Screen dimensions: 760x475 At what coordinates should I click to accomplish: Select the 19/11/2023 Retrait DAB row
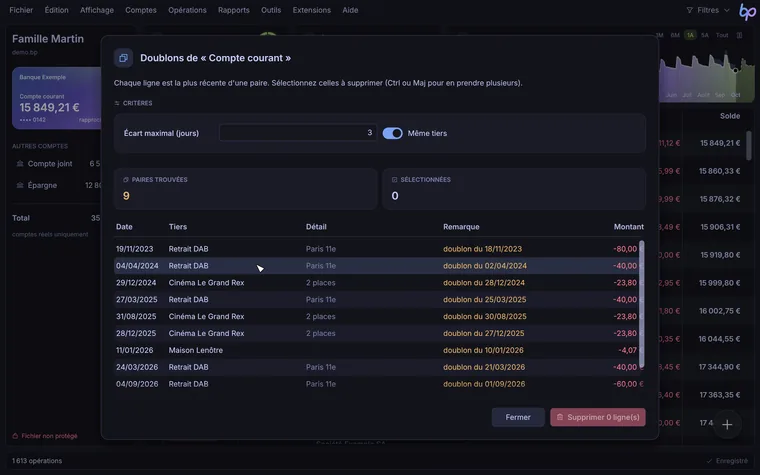379,249
